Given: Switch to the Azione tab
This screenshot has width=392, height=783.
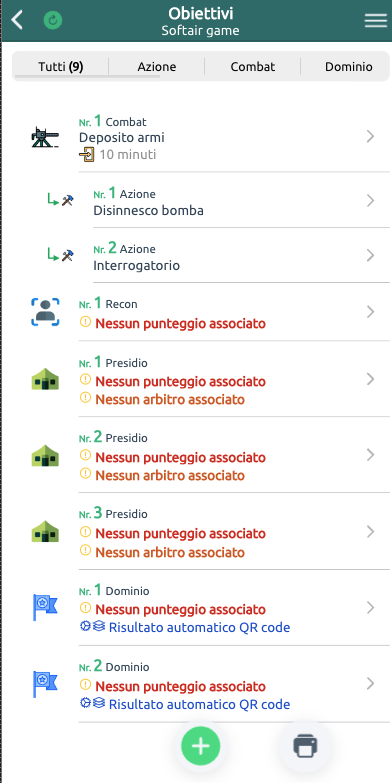Looking at the screenshot, I should click(157, 66).
